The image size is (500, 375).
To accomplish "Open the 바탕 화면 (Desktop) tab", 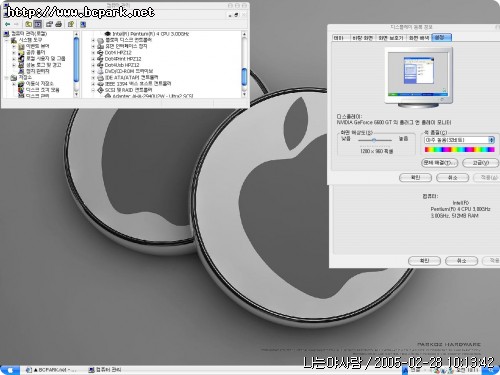I will (363, 38).
